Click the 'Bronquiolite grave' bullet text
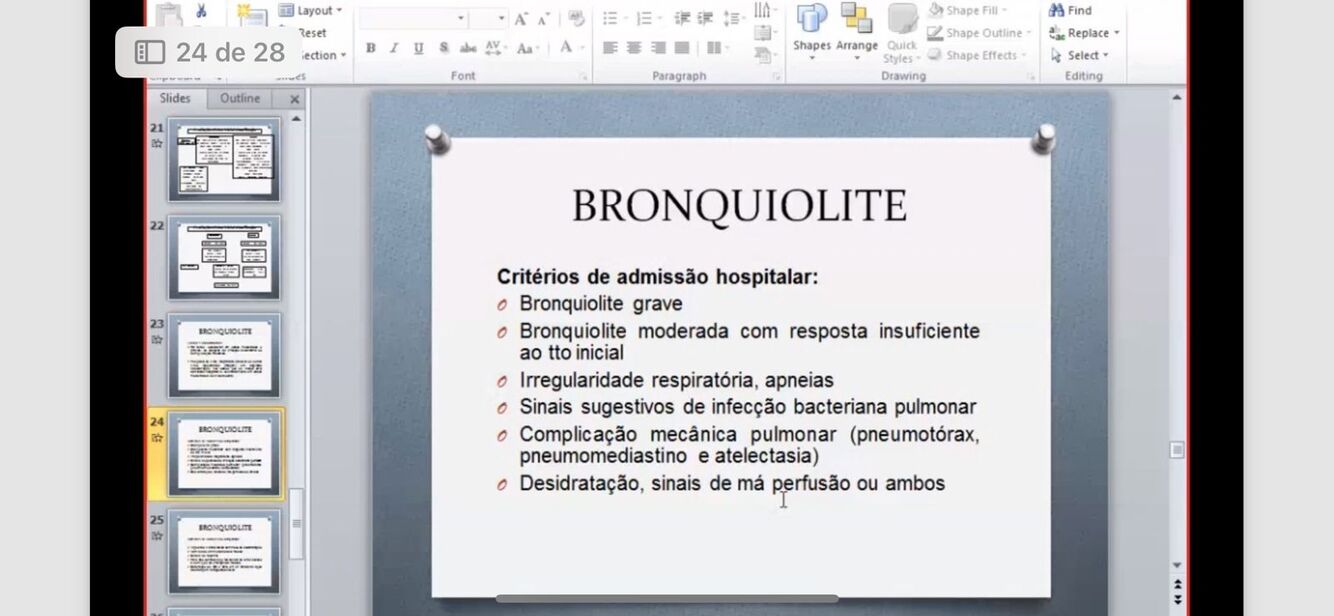Image resolution: width=1334 pixels, height=616 pixels. [601, 304]
